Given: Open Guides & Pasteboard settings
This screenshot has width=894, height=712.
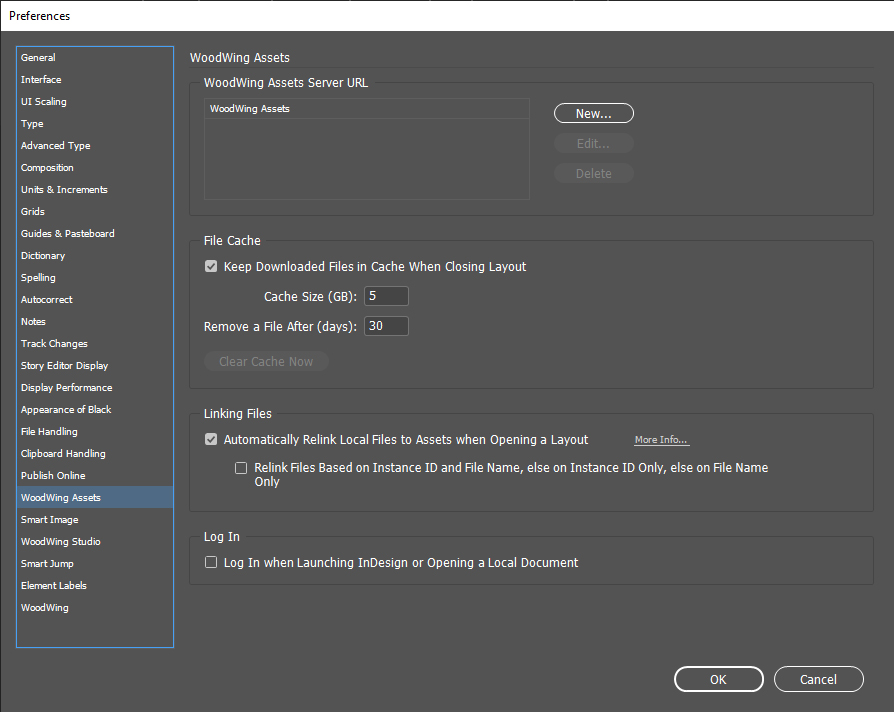Looking at the screenshot, I should click(68, 234).
